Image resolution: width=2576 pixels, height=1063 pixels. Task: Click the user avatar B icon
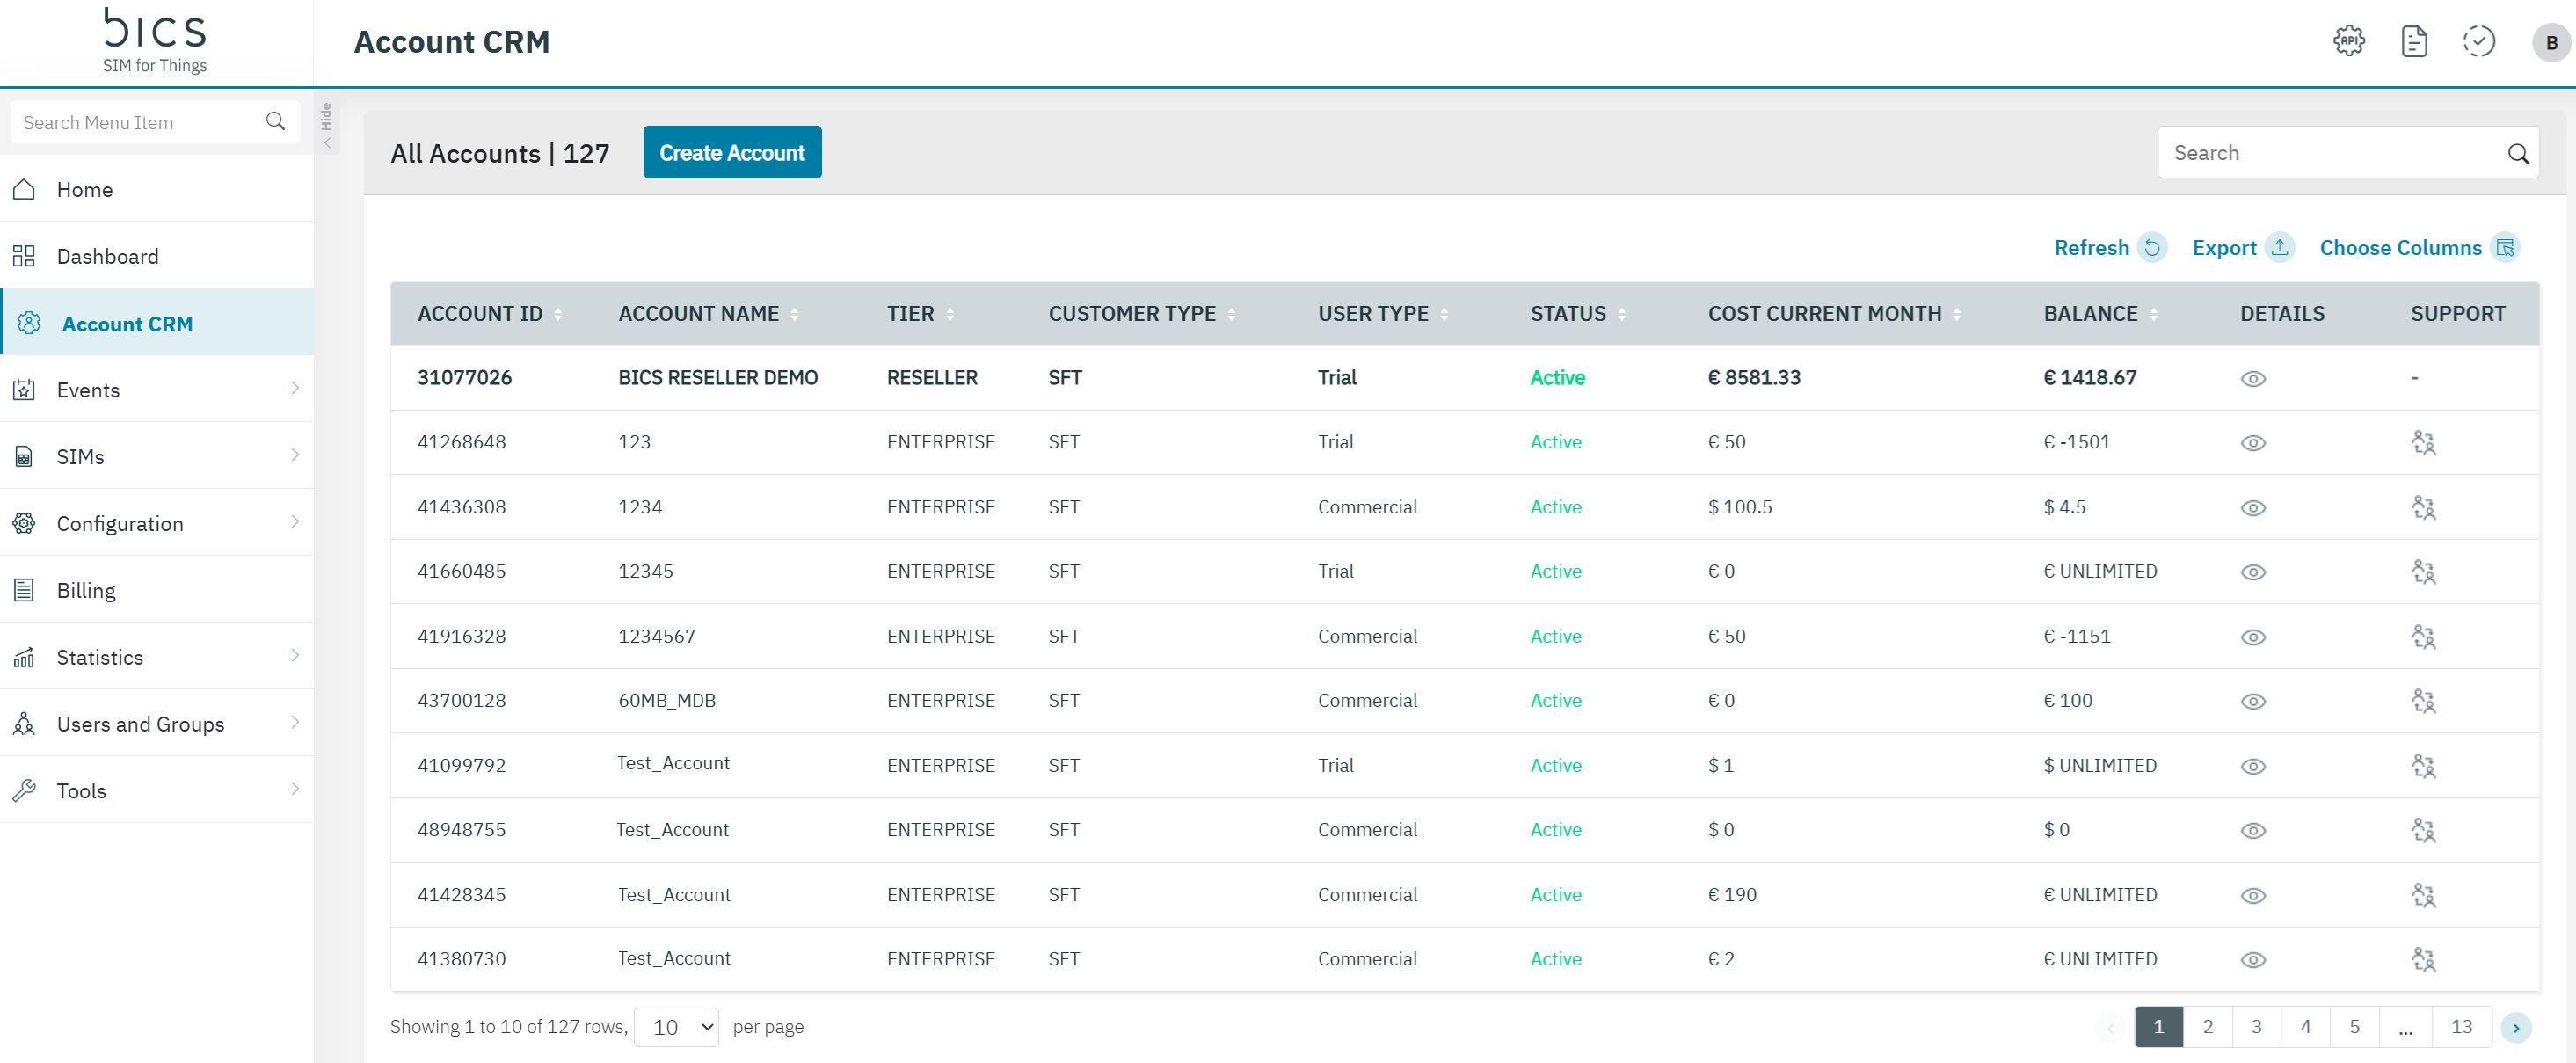(2550, 43)
